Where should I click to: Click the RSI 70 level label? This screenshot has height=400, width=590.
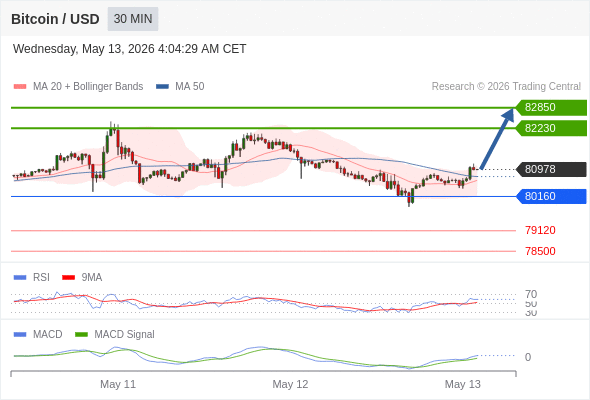pyautogui.click(x=531, y=294)
